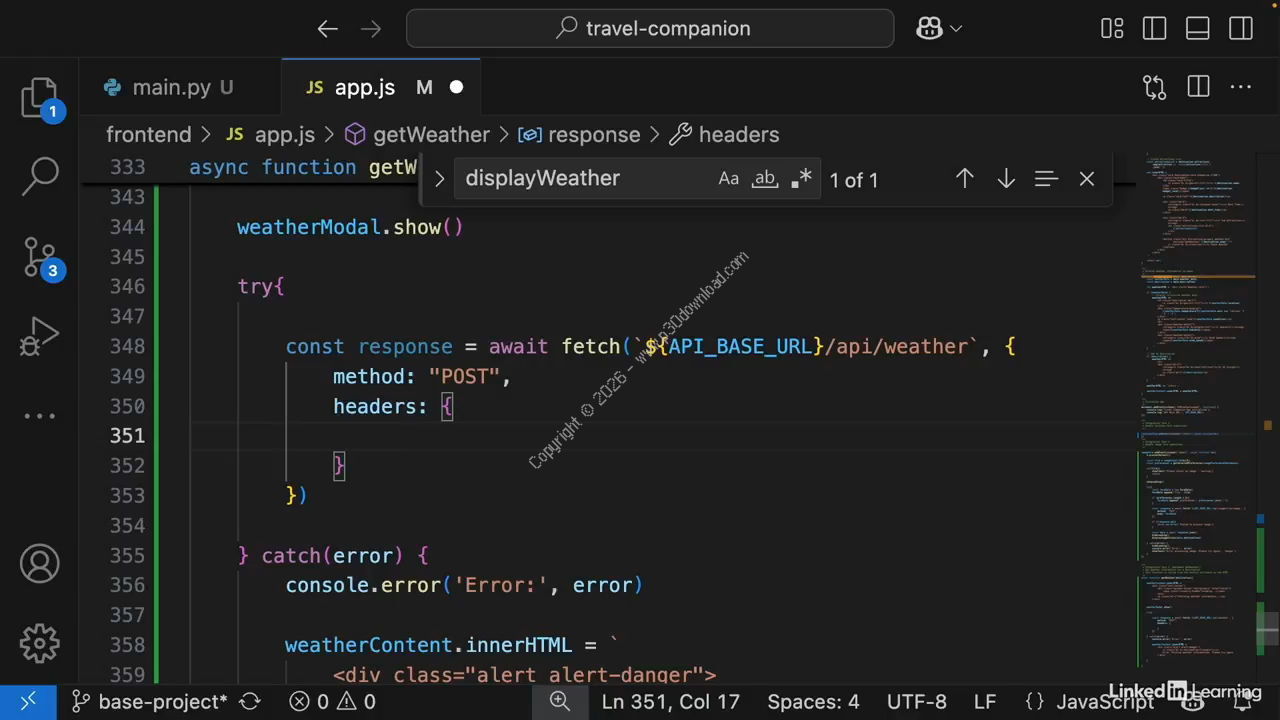Open the Source Control view
1280x720 pixels.
40,257
